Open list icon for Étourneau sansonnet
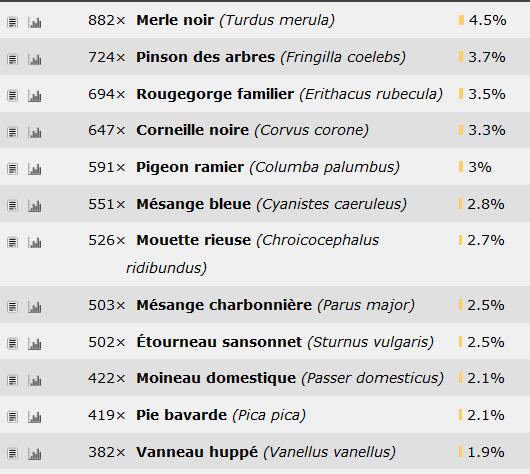Image resolution: width=530 pixels, height=474 pixels. coord(13,343)
